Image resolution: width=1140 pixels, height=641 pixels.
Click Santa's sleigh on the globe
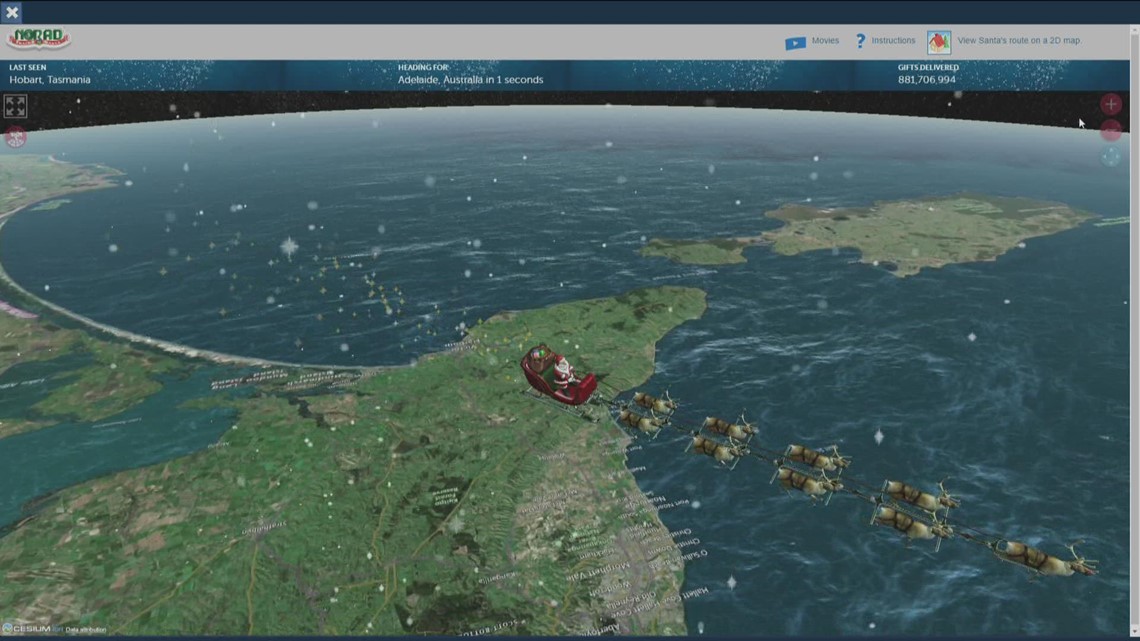(x=558, y=376)
